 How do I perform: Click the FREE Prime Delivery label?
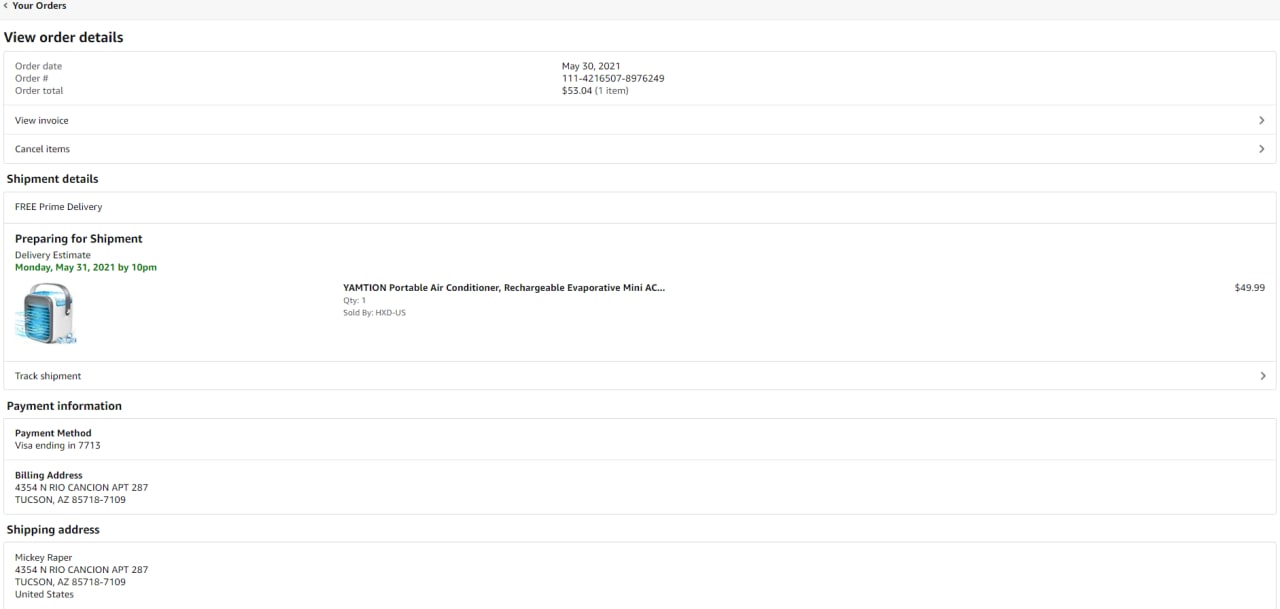(x=59, y=207)
